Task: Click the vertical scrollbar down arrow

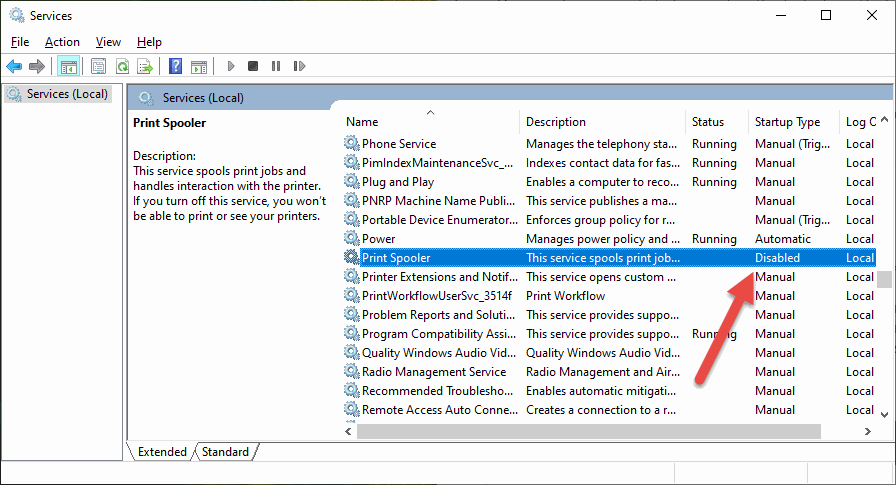Action: 885,415
